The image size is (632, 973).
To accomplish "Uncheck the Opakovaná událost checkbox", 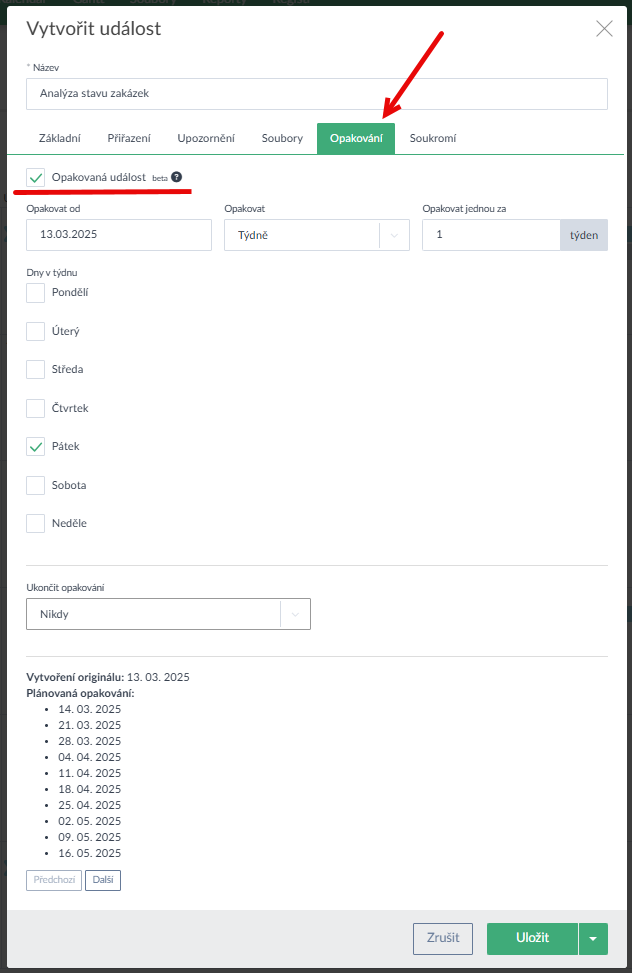I will tap(36, 177).
